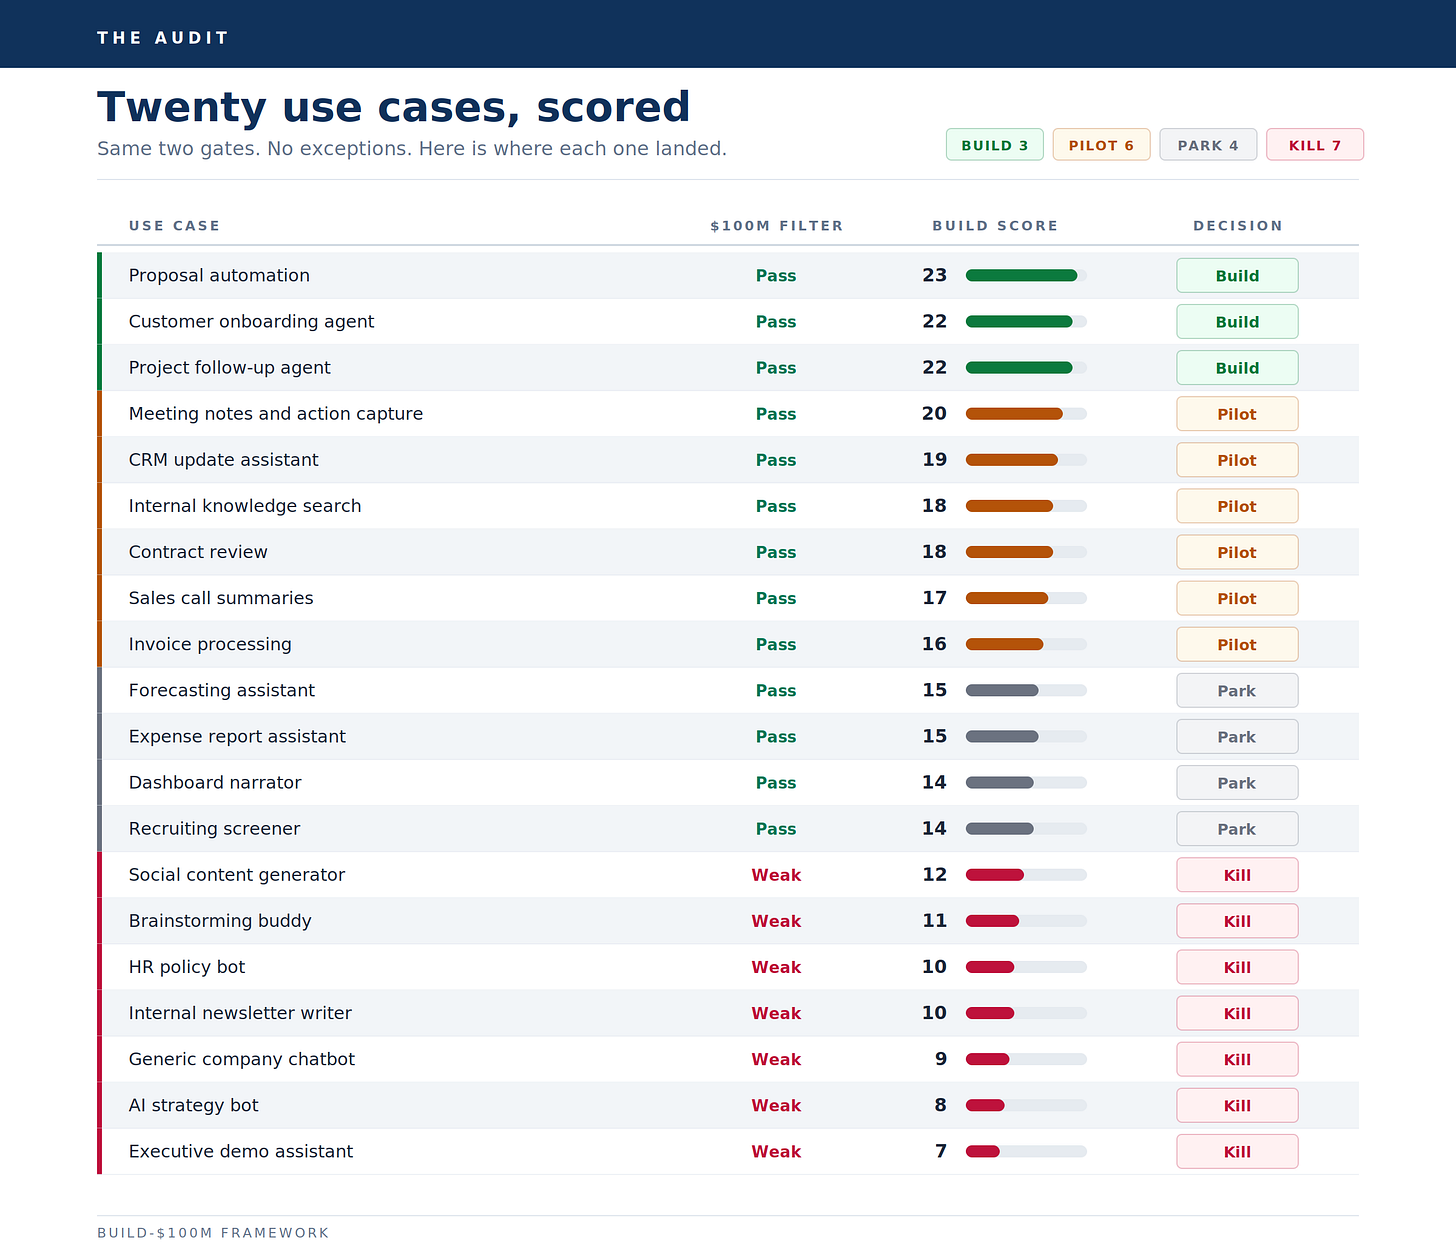This screenshot has height=1252, width=1456.
Task: Click the BUILD 3 summary chip
Action: click(995, 145)
